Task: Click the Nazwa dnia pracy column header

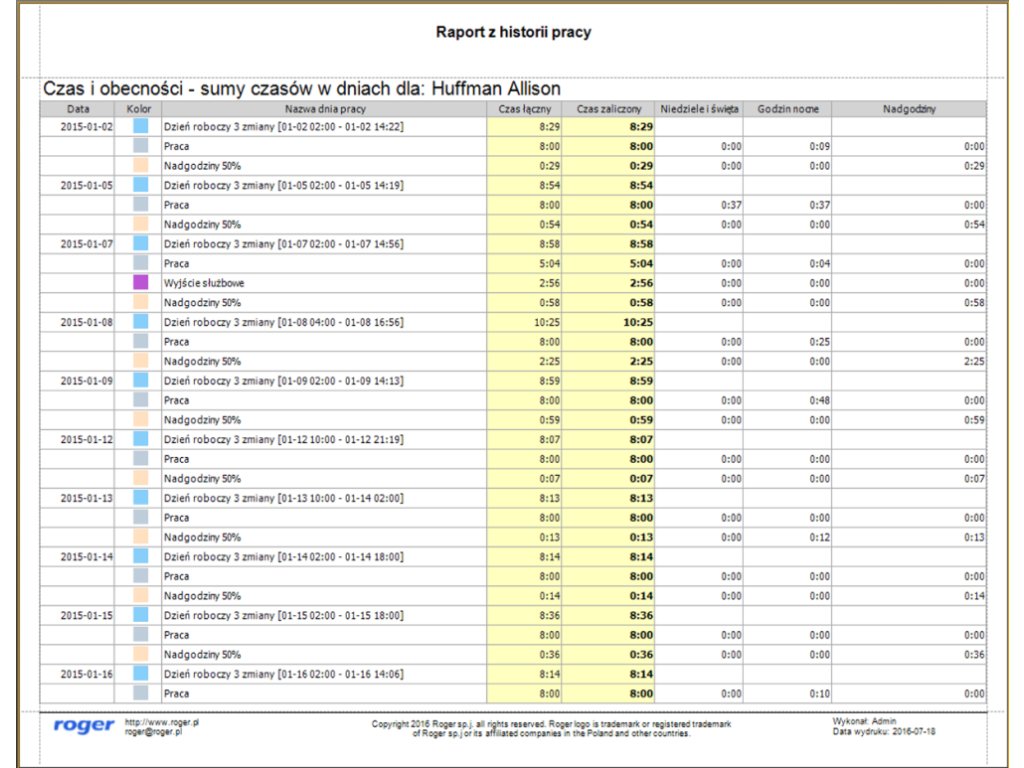Action: click(324, 108)
